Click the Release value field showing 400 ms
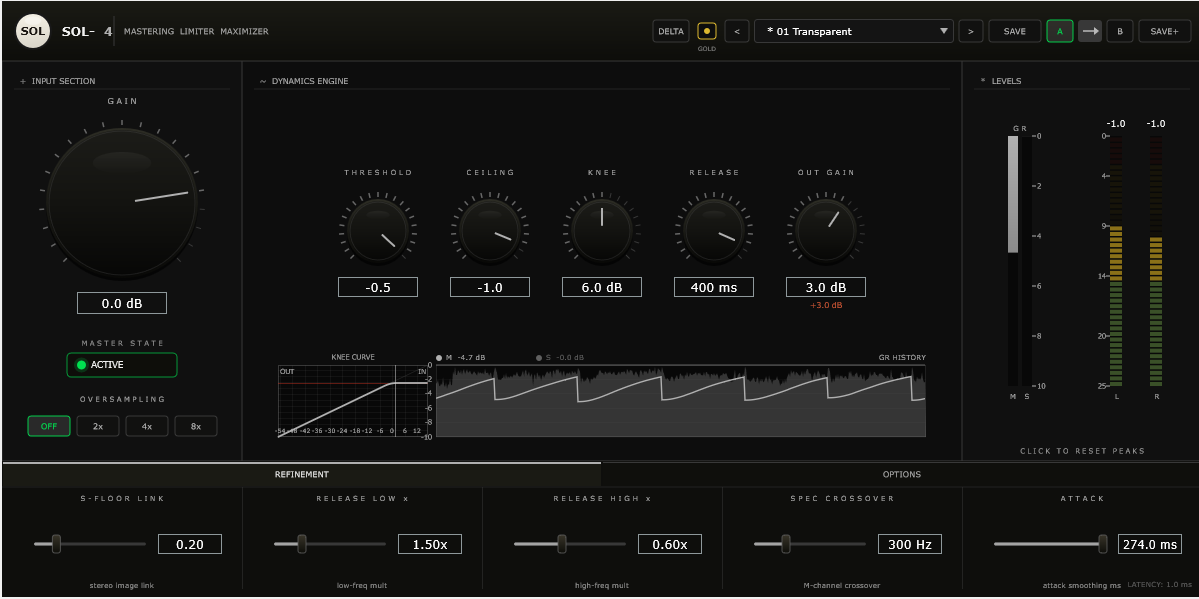 [x=713, y=287]
